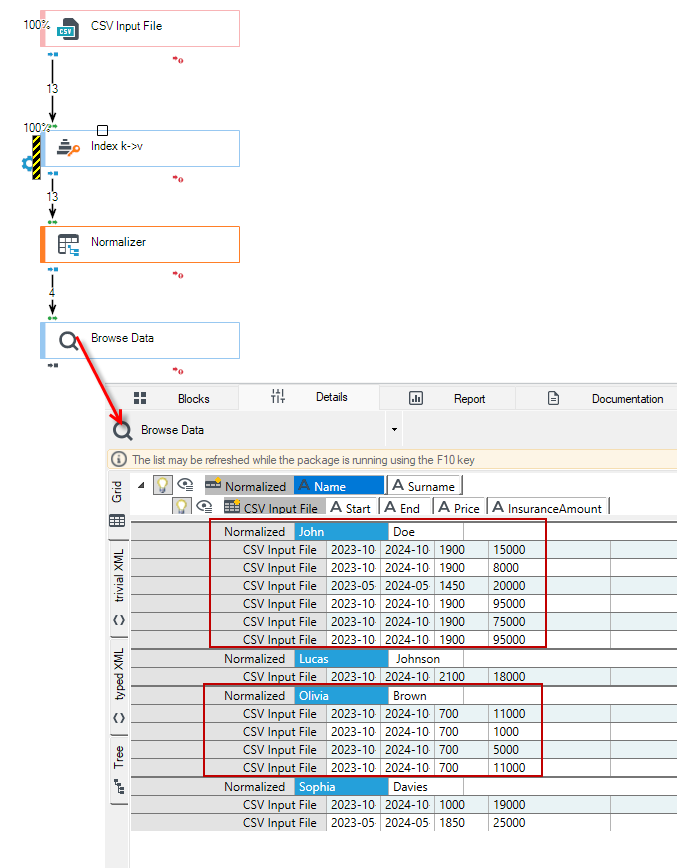Select the CSV Input File block icon

point(68,29)
